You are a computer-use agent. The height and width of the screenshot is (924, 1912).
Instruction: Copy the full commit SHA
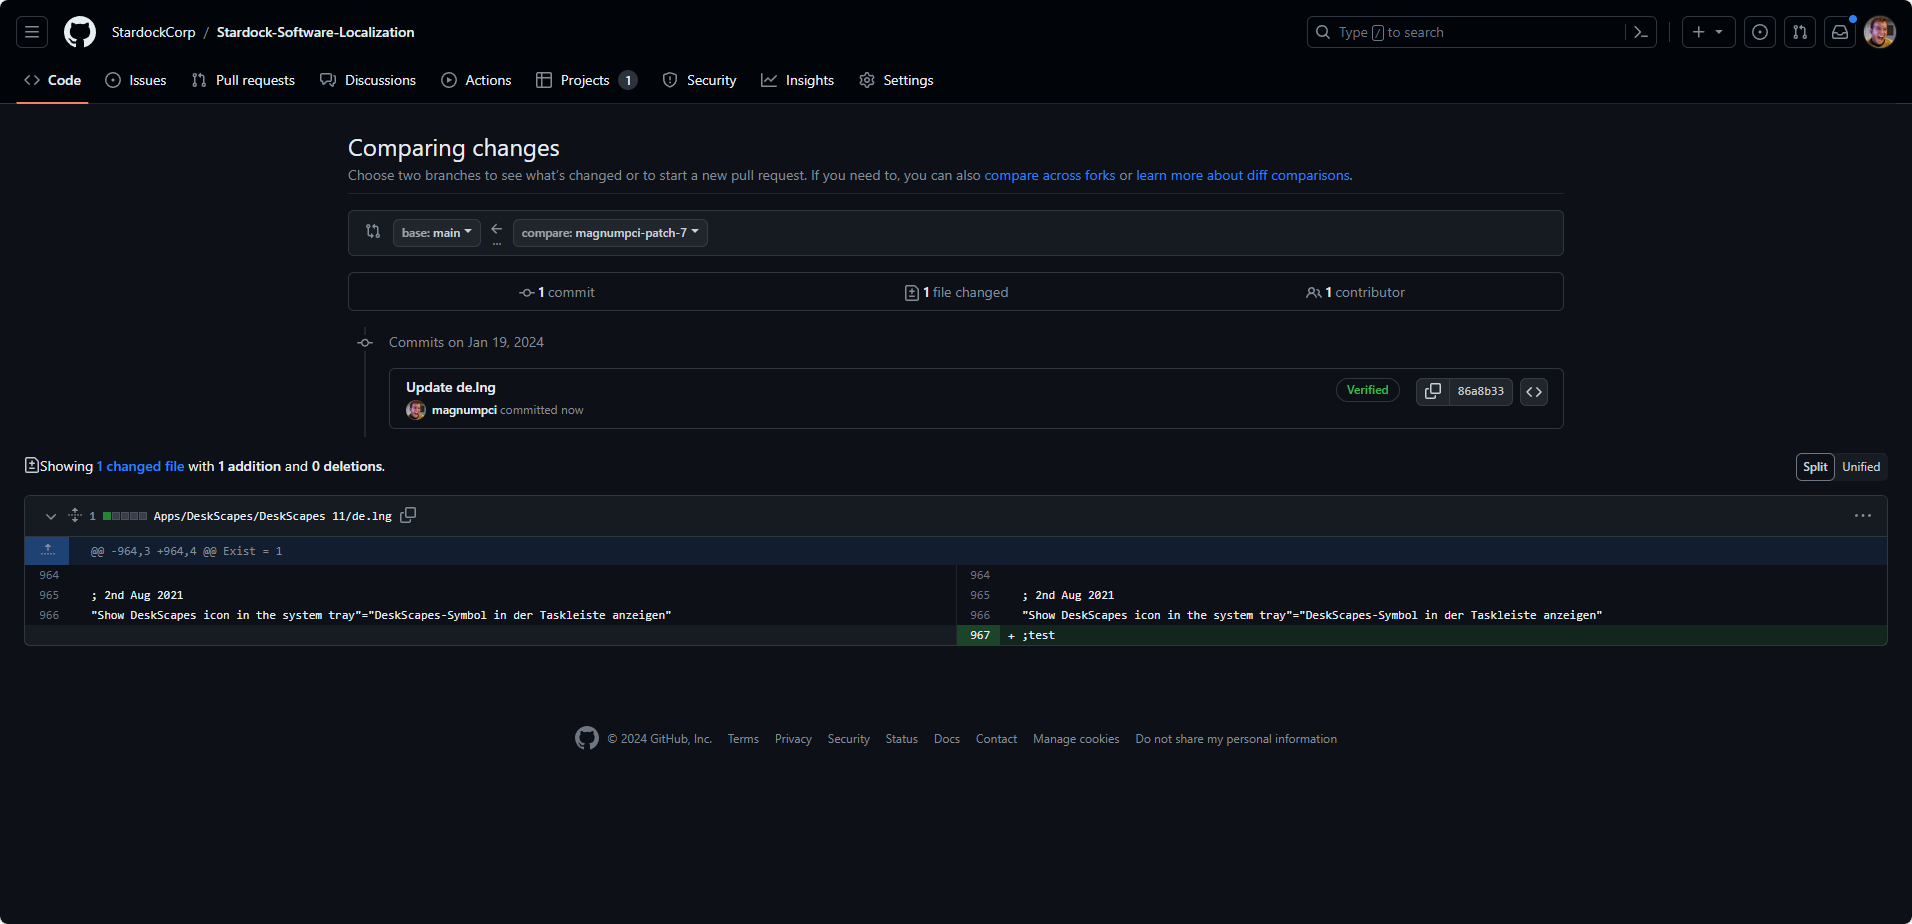[x=1433, y=391]
